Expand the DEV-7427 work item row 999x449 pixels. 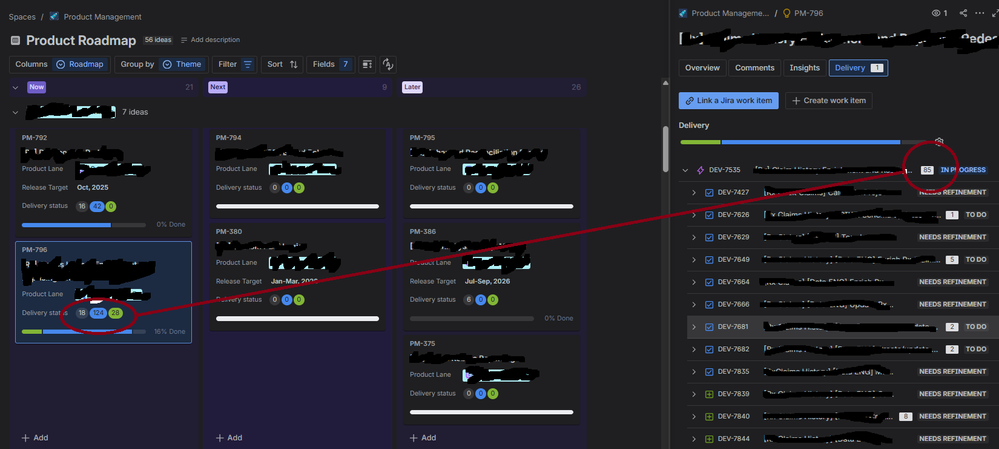[694, 192]
